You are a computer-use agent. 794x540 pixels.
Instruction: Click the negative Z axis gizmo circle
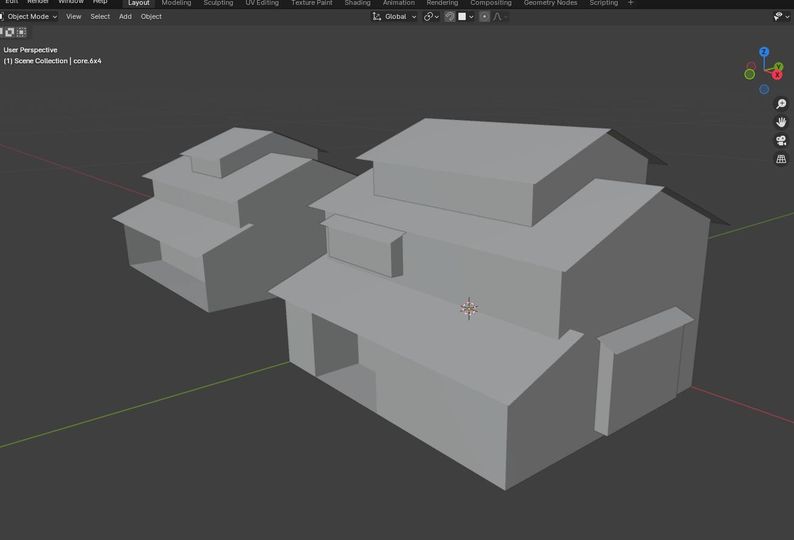764,90
